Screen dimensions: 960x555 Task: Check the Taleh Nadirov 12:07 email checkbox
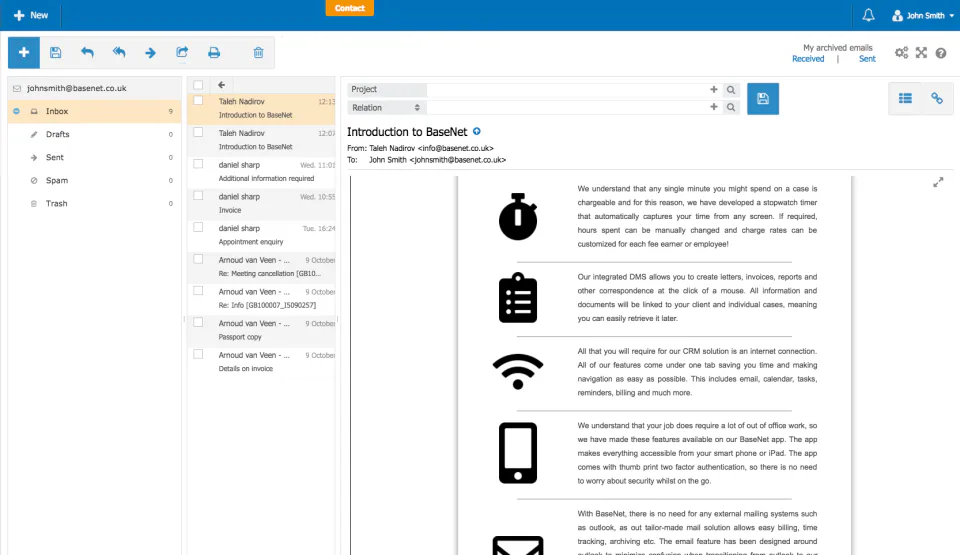tap(198, 132)
